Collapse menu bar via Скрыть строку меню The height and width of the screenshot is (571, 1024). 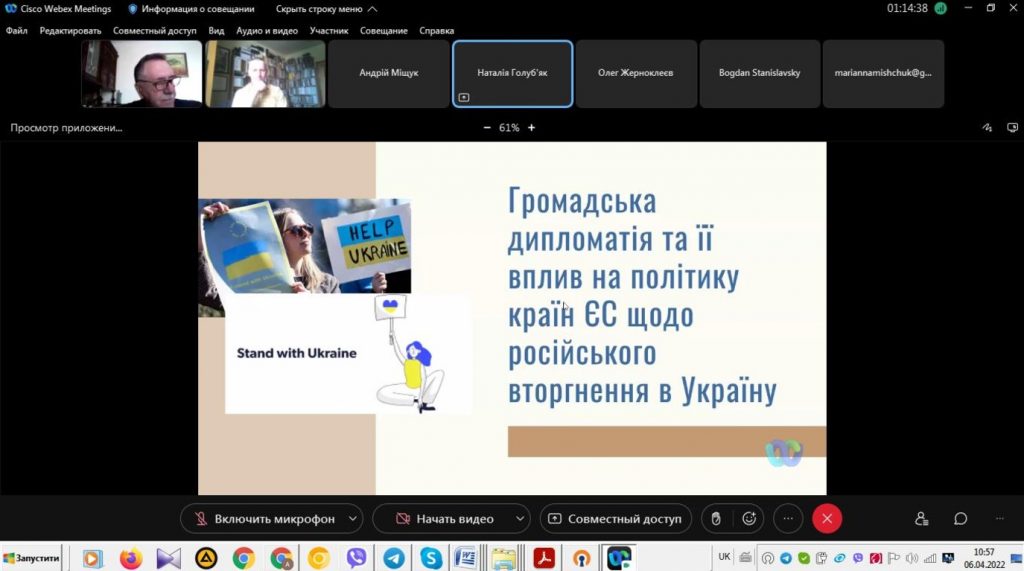point(325,9)
